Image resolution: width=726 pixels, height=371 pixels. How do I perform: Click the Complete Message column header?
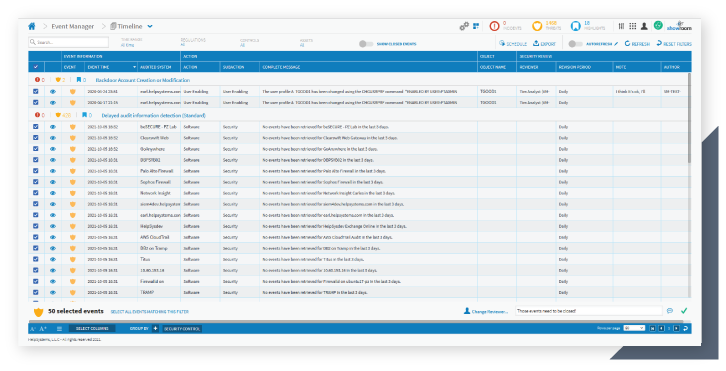[x=368, y=67]
